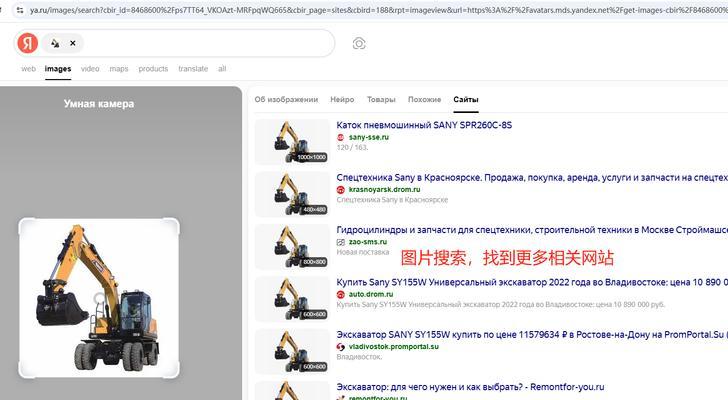Screen dimensions: 728x400
Task: Visit the auto.drom.ru site link
Action: coord(371,294)
